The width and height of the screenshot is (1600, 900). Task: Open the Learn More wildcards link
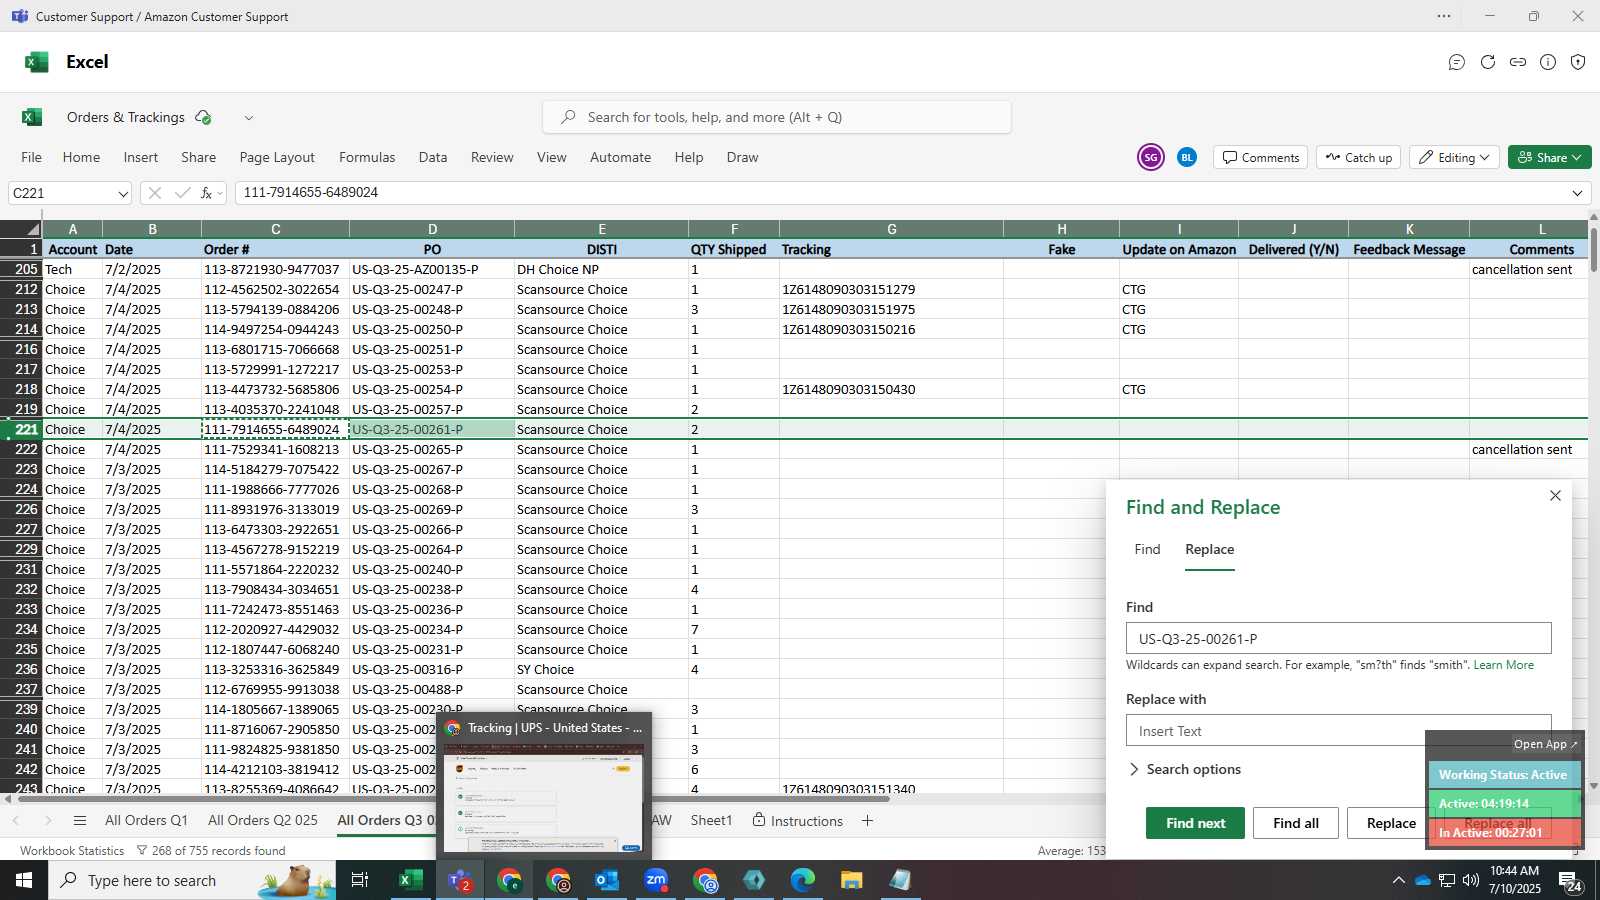pos(1503,665)
